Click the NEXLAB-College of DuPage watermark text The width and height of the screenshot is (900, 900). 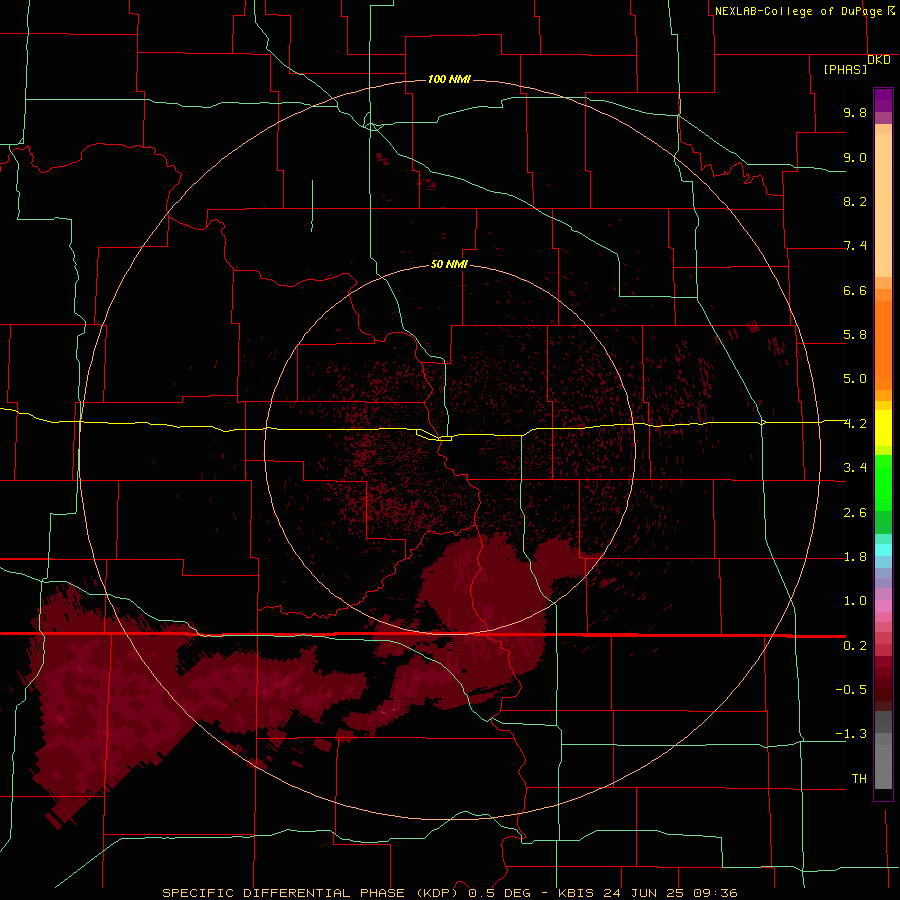point(804,11)
